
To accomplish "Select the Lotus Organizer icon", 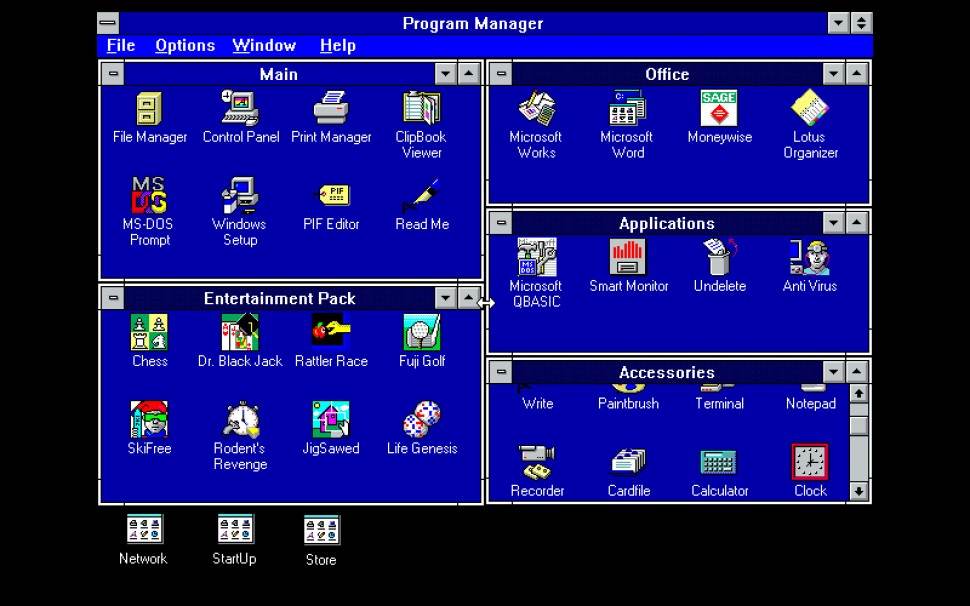I will coord(810,109).
